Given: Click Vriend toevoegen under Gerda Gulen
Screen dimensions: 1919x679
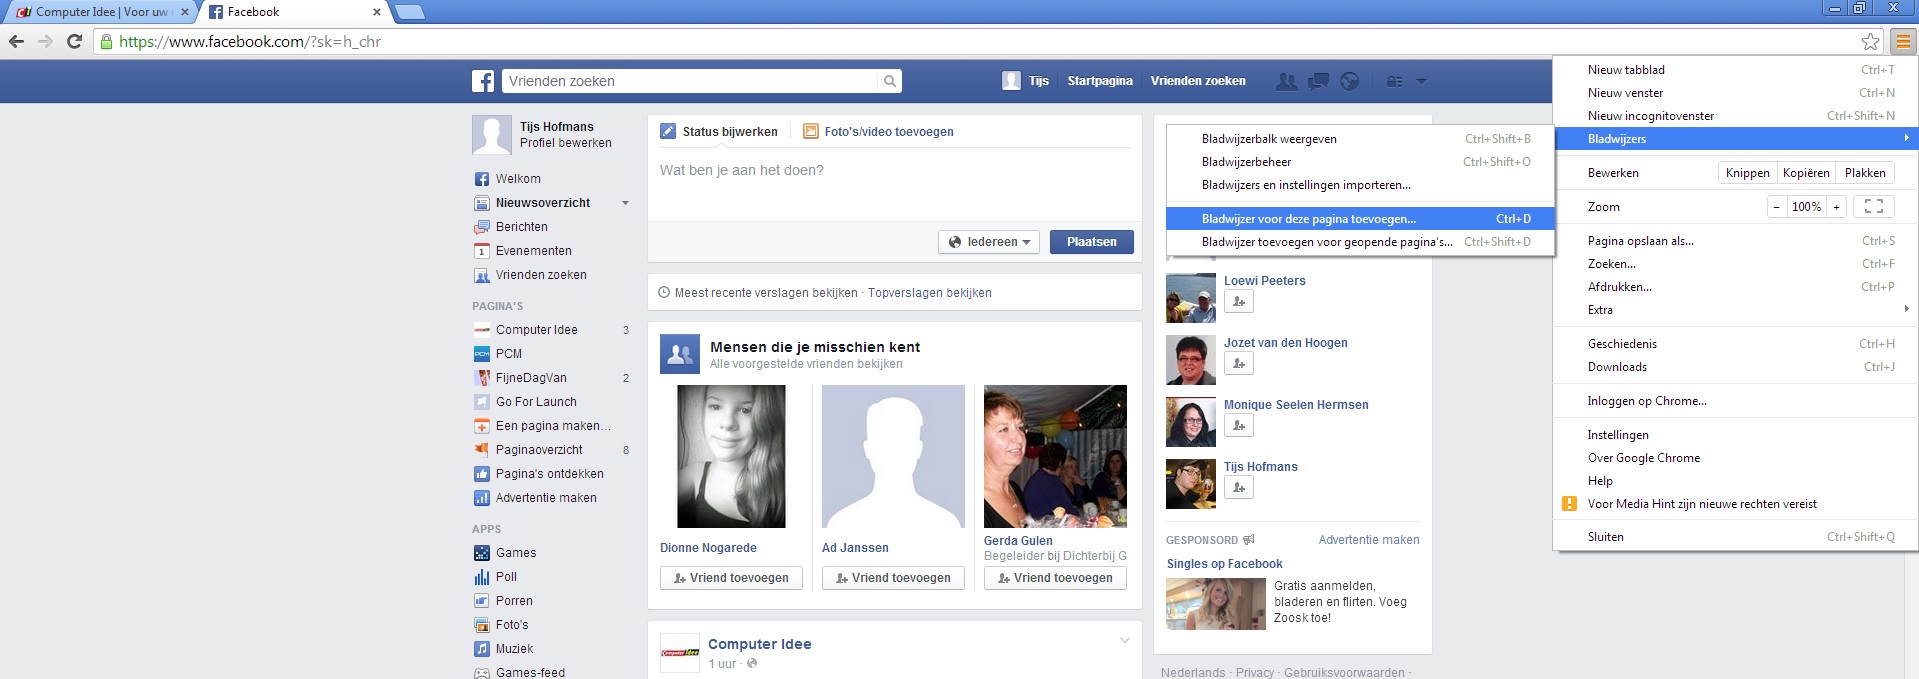Looking at the screenshot, I should click(1055, 578).
